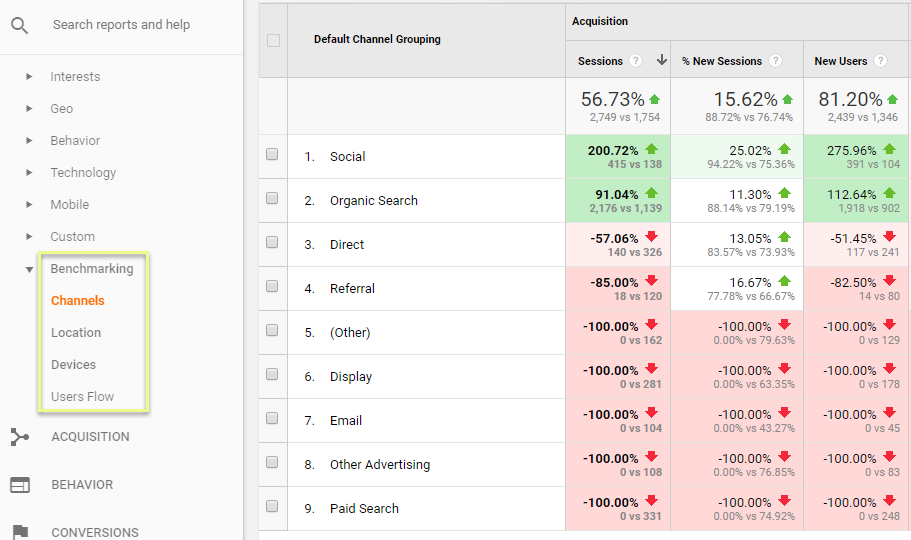Click the Acquisition column group header
911x540 pixels.
[x=600, y=21]
